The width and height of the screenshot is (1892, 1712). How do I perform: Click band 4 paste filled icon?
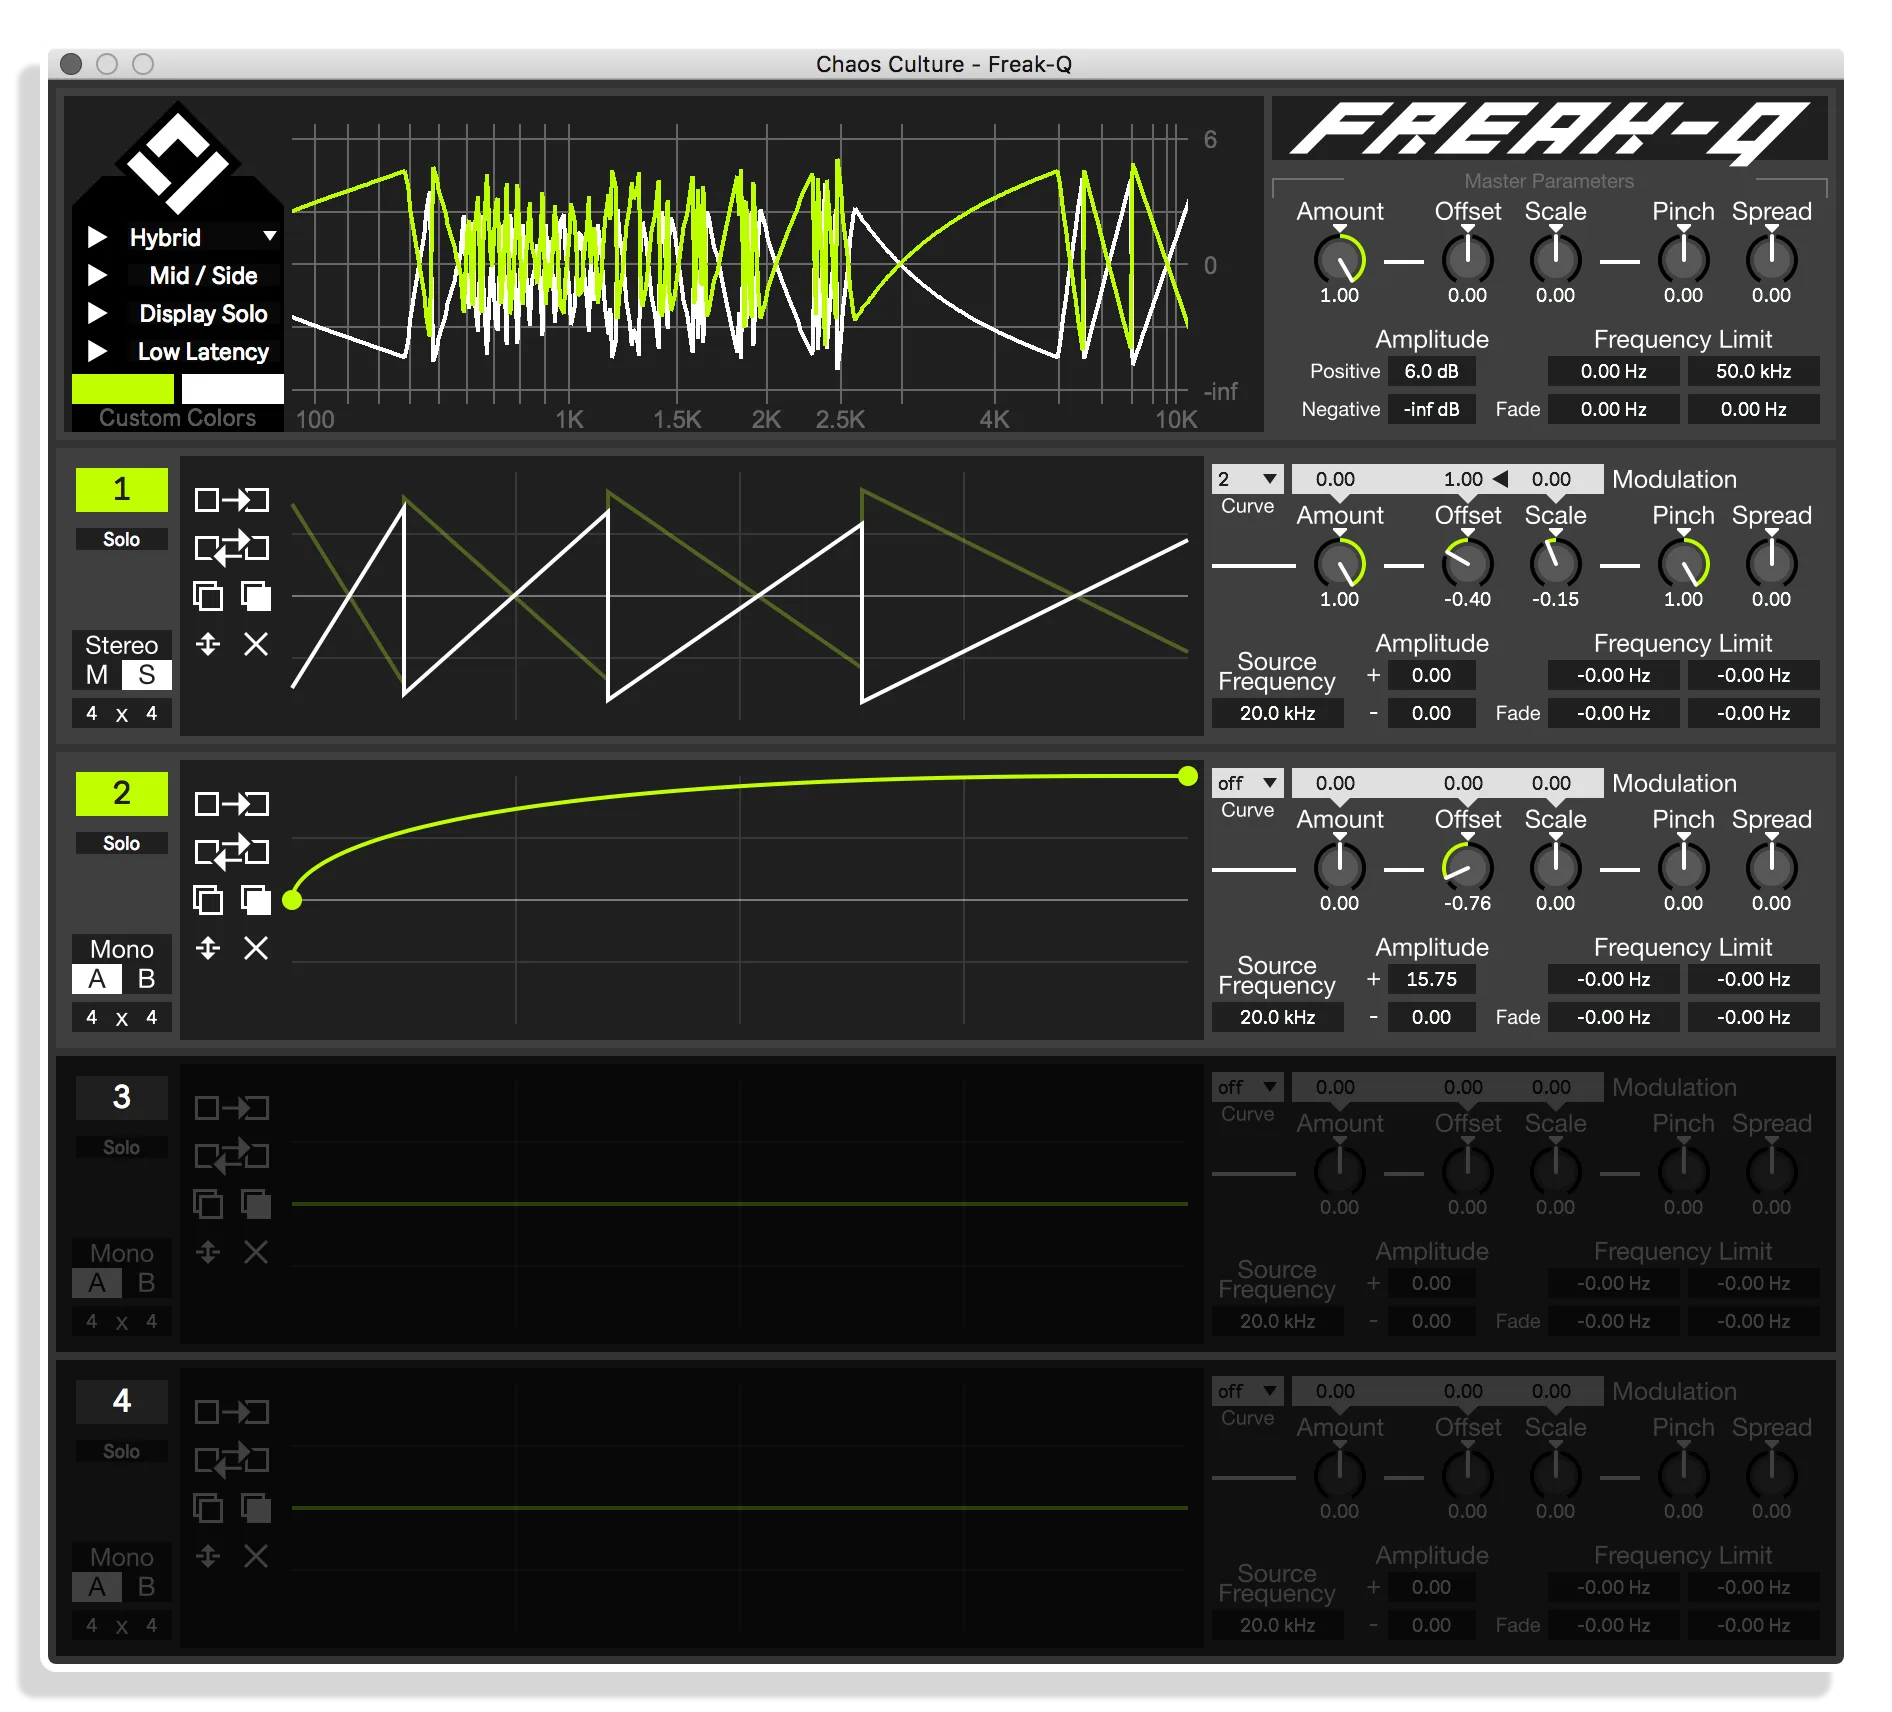256,1508
